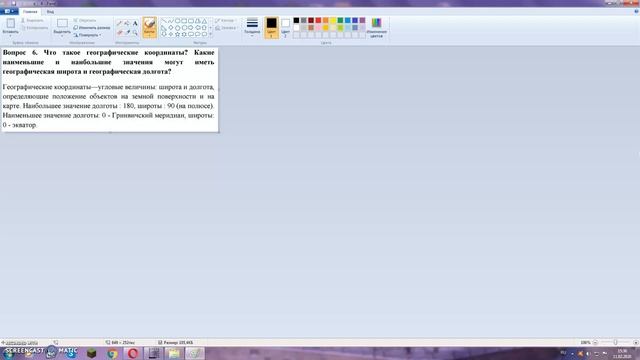The width and height of the screenshot is (640, 360).
Task: Select the Pencil tool
Action: click(119, 23)
